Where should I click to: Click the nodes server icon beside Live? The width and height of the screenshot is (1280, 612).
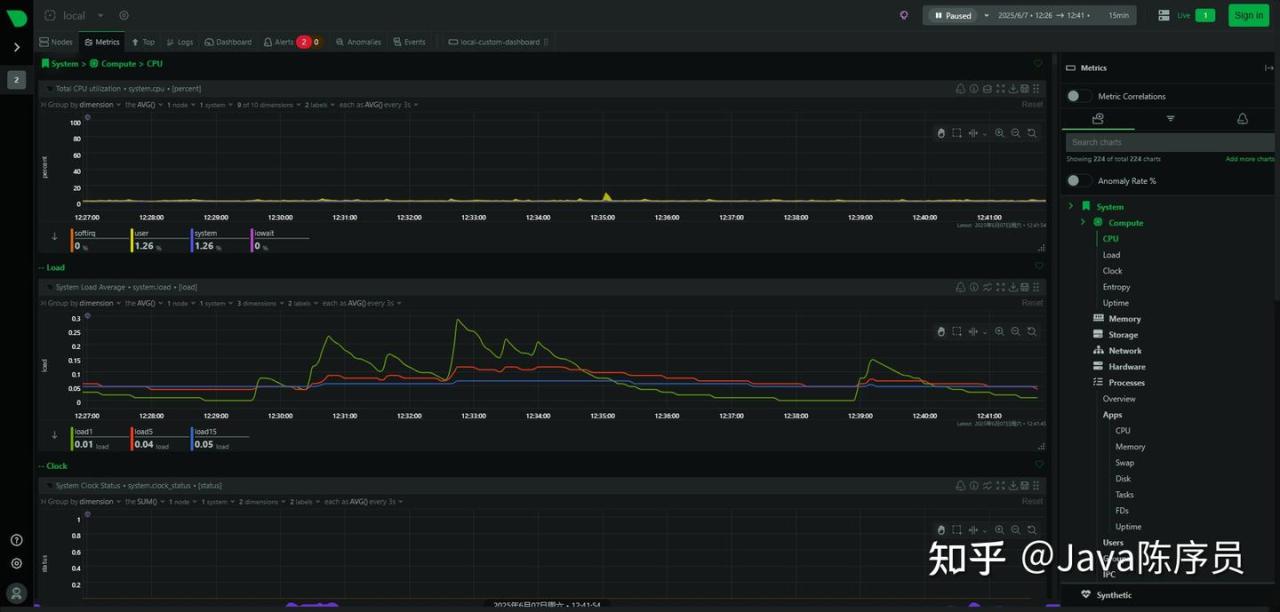point(1164,15)
